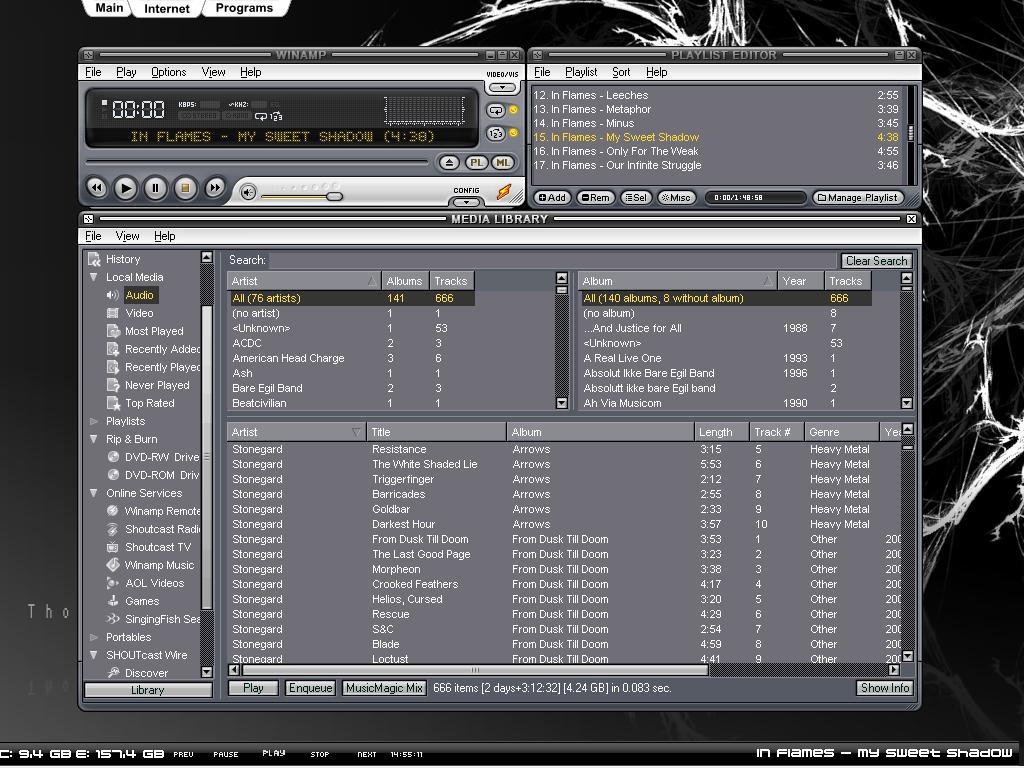Screen dimensions: 1025x770
Task: Open Shoutcast TV in the sidebar
Action: click(x=157, y=547)
